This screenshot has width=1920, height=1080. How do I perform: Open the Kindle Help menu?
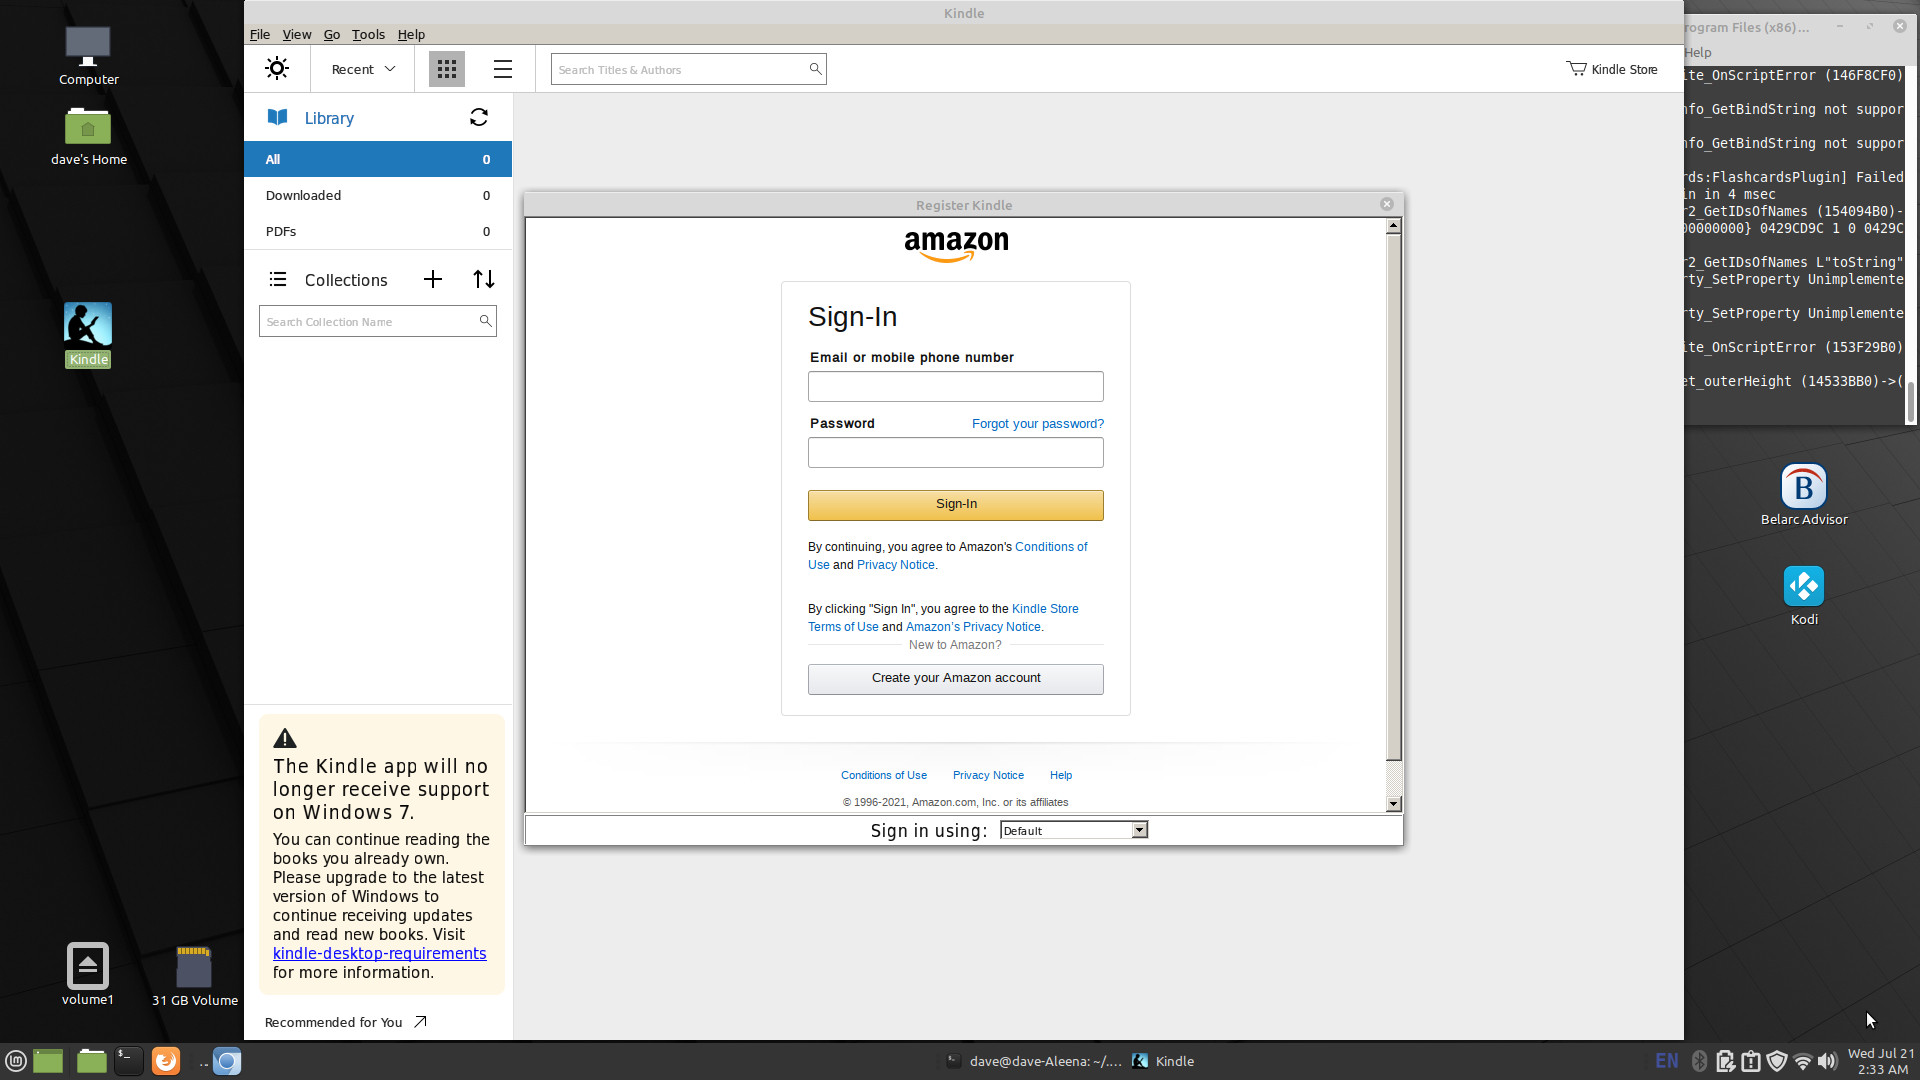coord(411,34)
